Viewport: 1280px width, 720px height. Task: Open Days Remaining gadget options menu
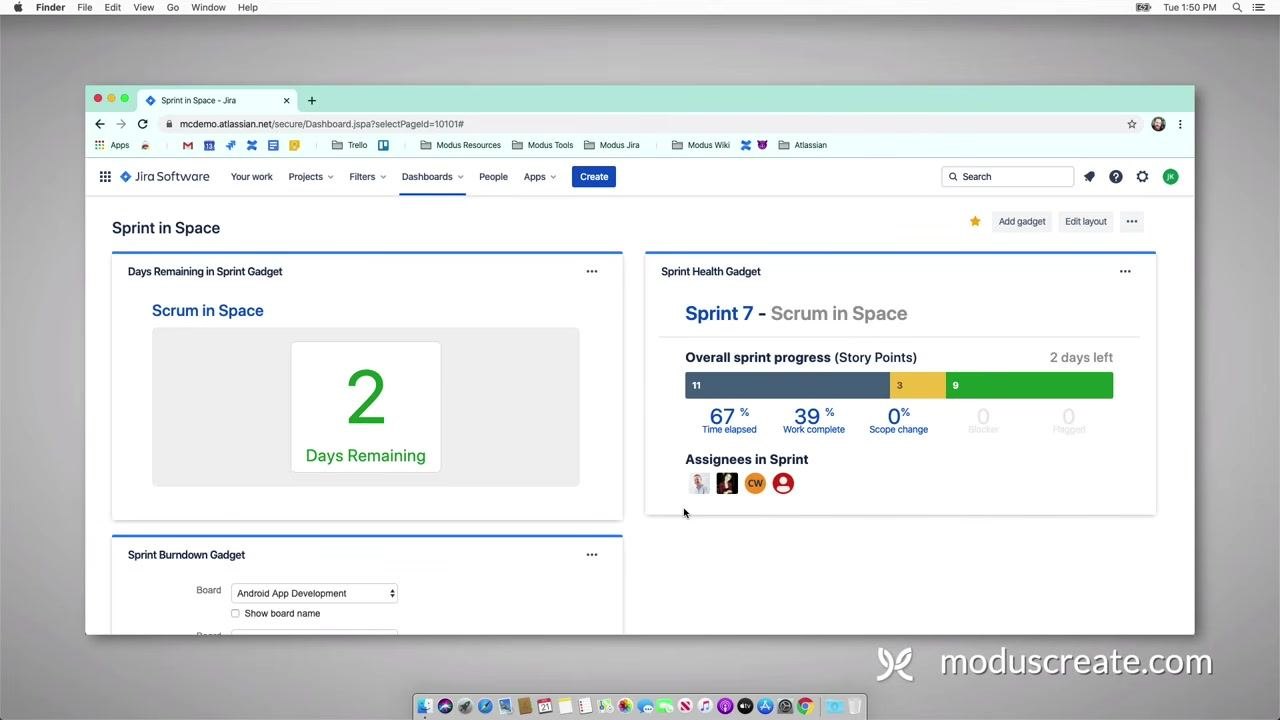(x=592, y=271)
